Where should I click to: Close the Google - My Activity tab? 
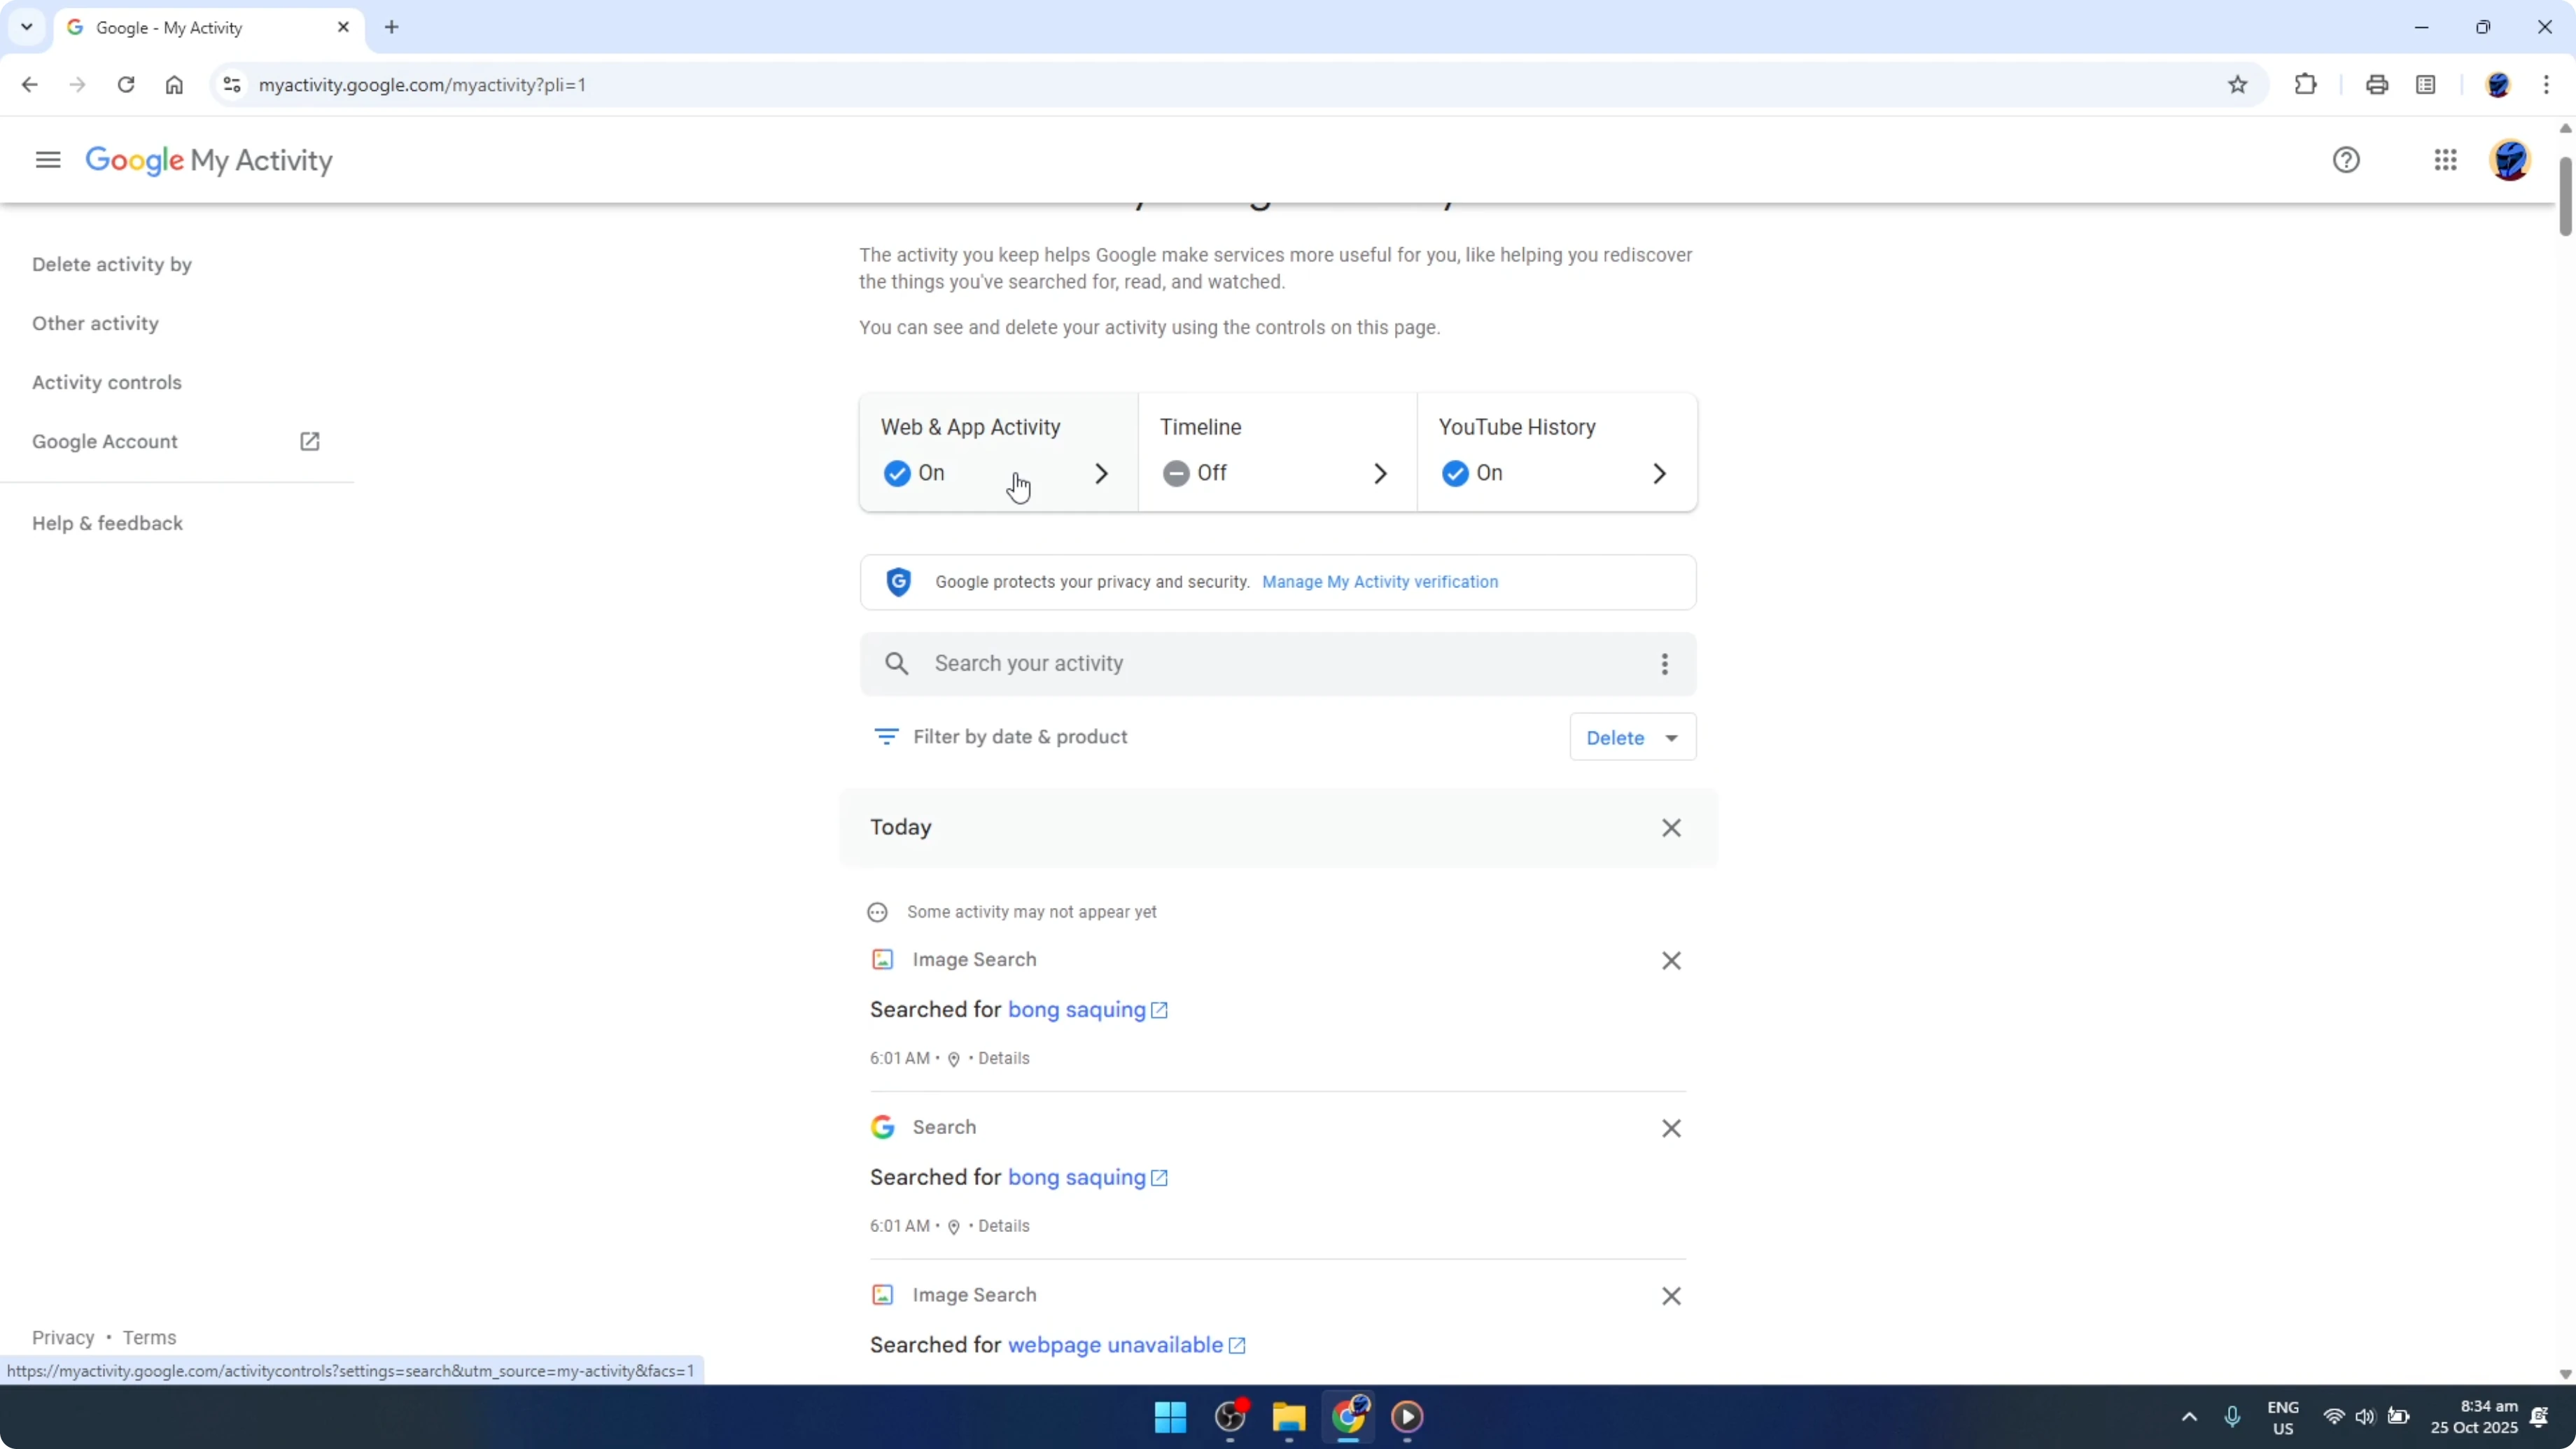(x=343, y=27)
